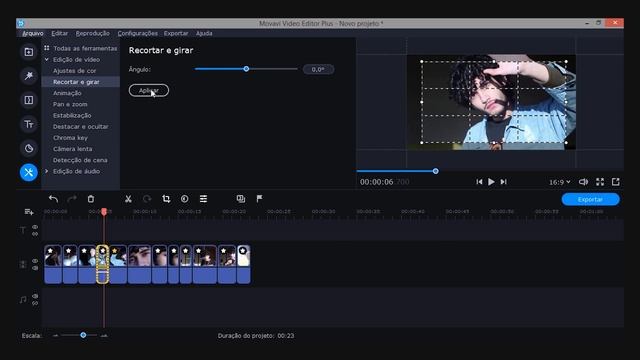Open the Arquivo menu
Image resolution: width=640 pixels, height=360 pixels.
[33, 33]
